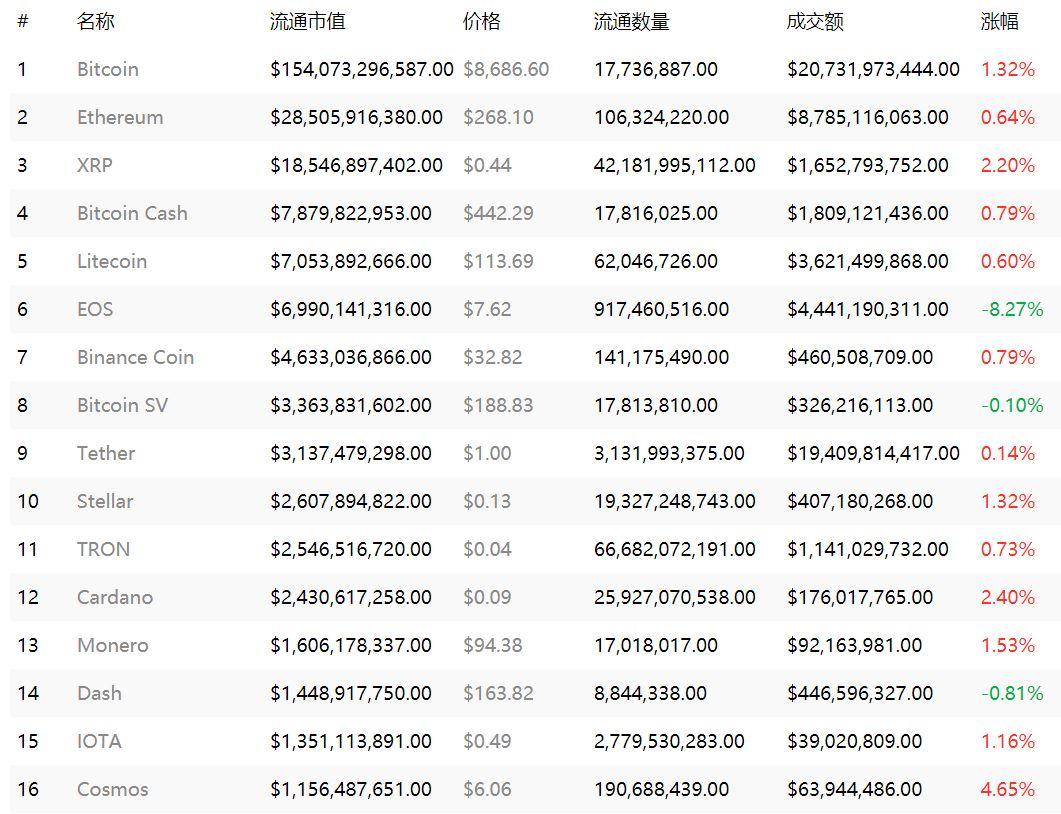Open Bitcoin Cash details link
Image resolution: width=1061 pixels, height=814 pixels.
132,213
